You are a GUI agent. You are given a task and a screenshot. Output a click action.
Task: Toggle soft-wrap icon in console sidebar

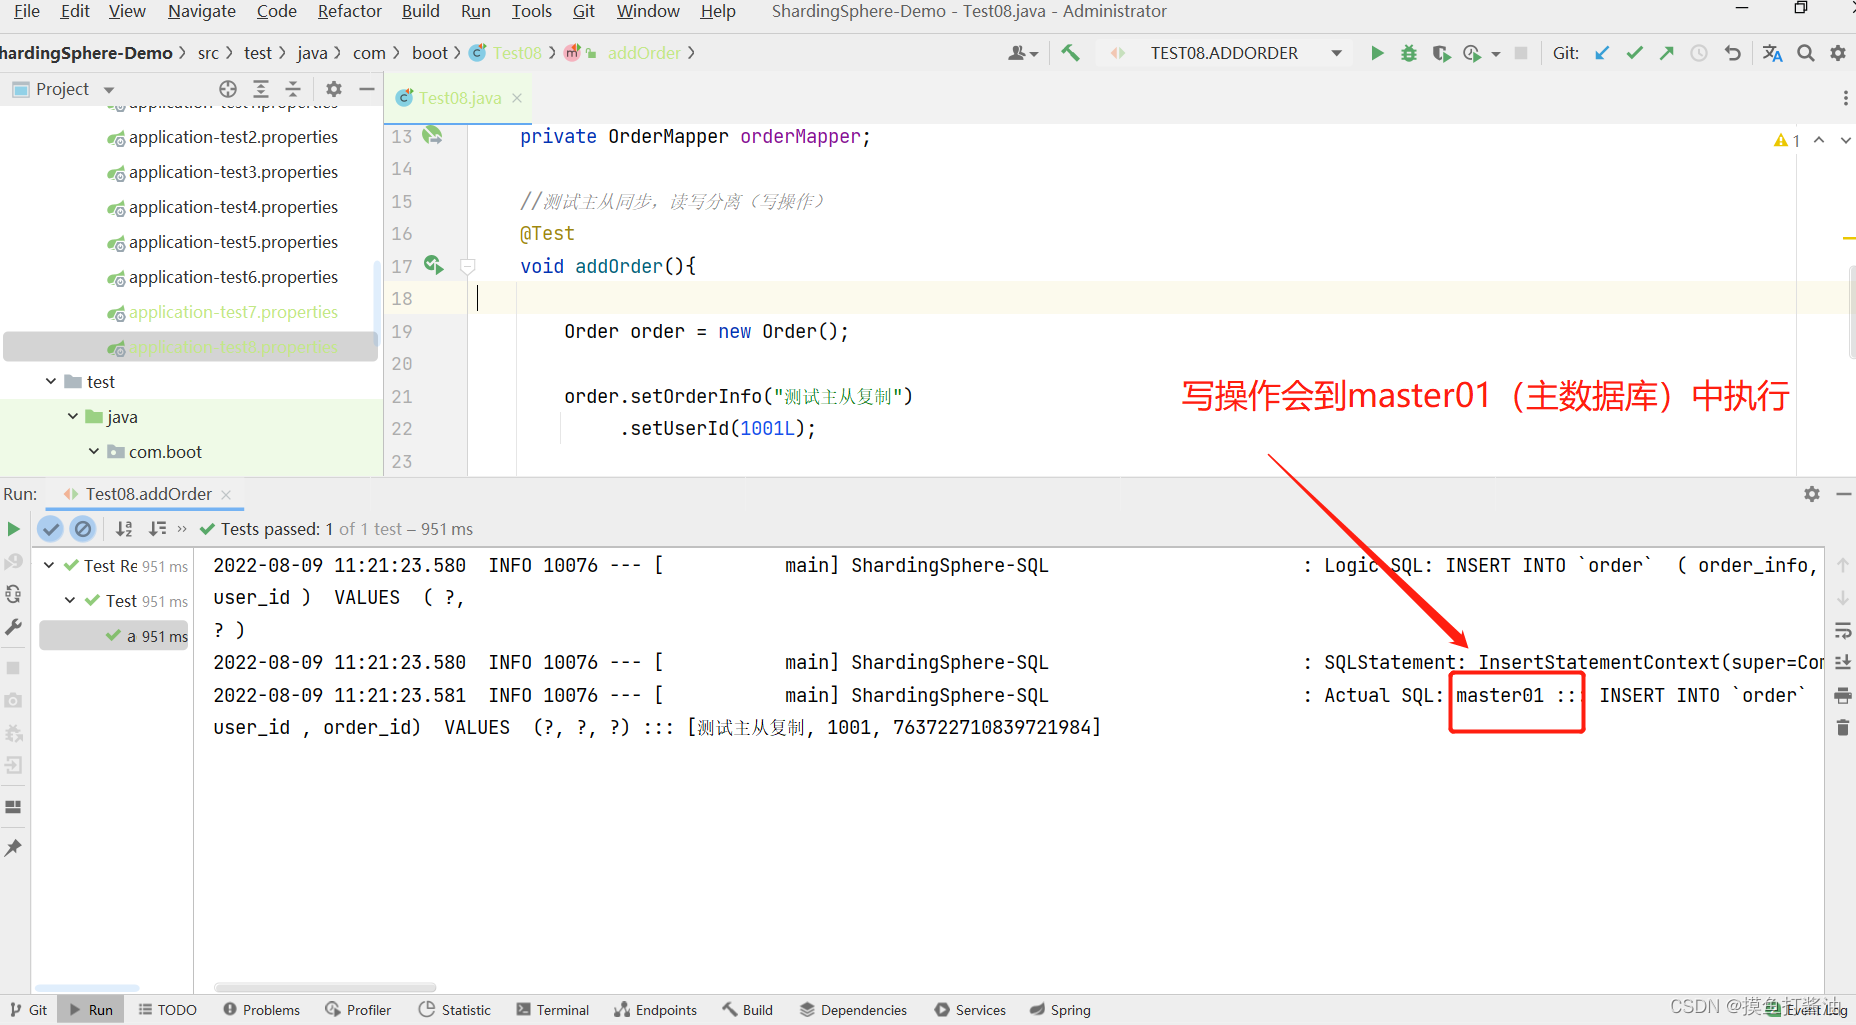[x=1843, y=630]
